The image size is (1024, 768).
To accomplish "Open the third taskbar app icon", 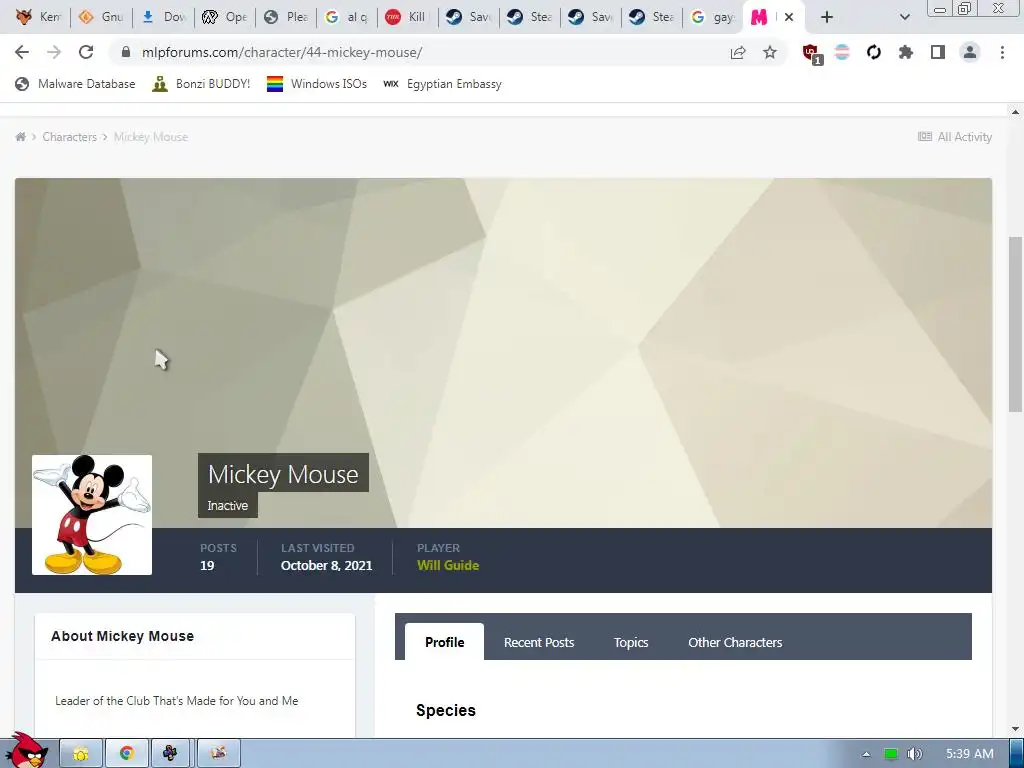I will (170, 754).
